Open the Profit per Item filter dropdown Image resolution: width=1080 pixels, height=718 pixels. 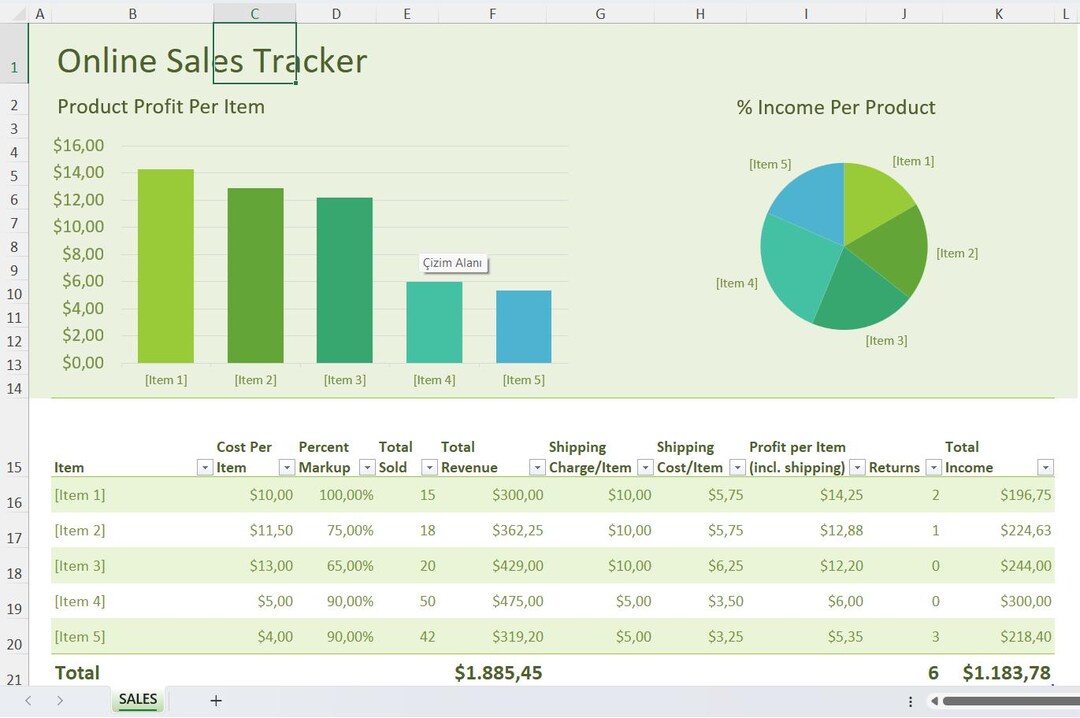(x=857, y=467)
